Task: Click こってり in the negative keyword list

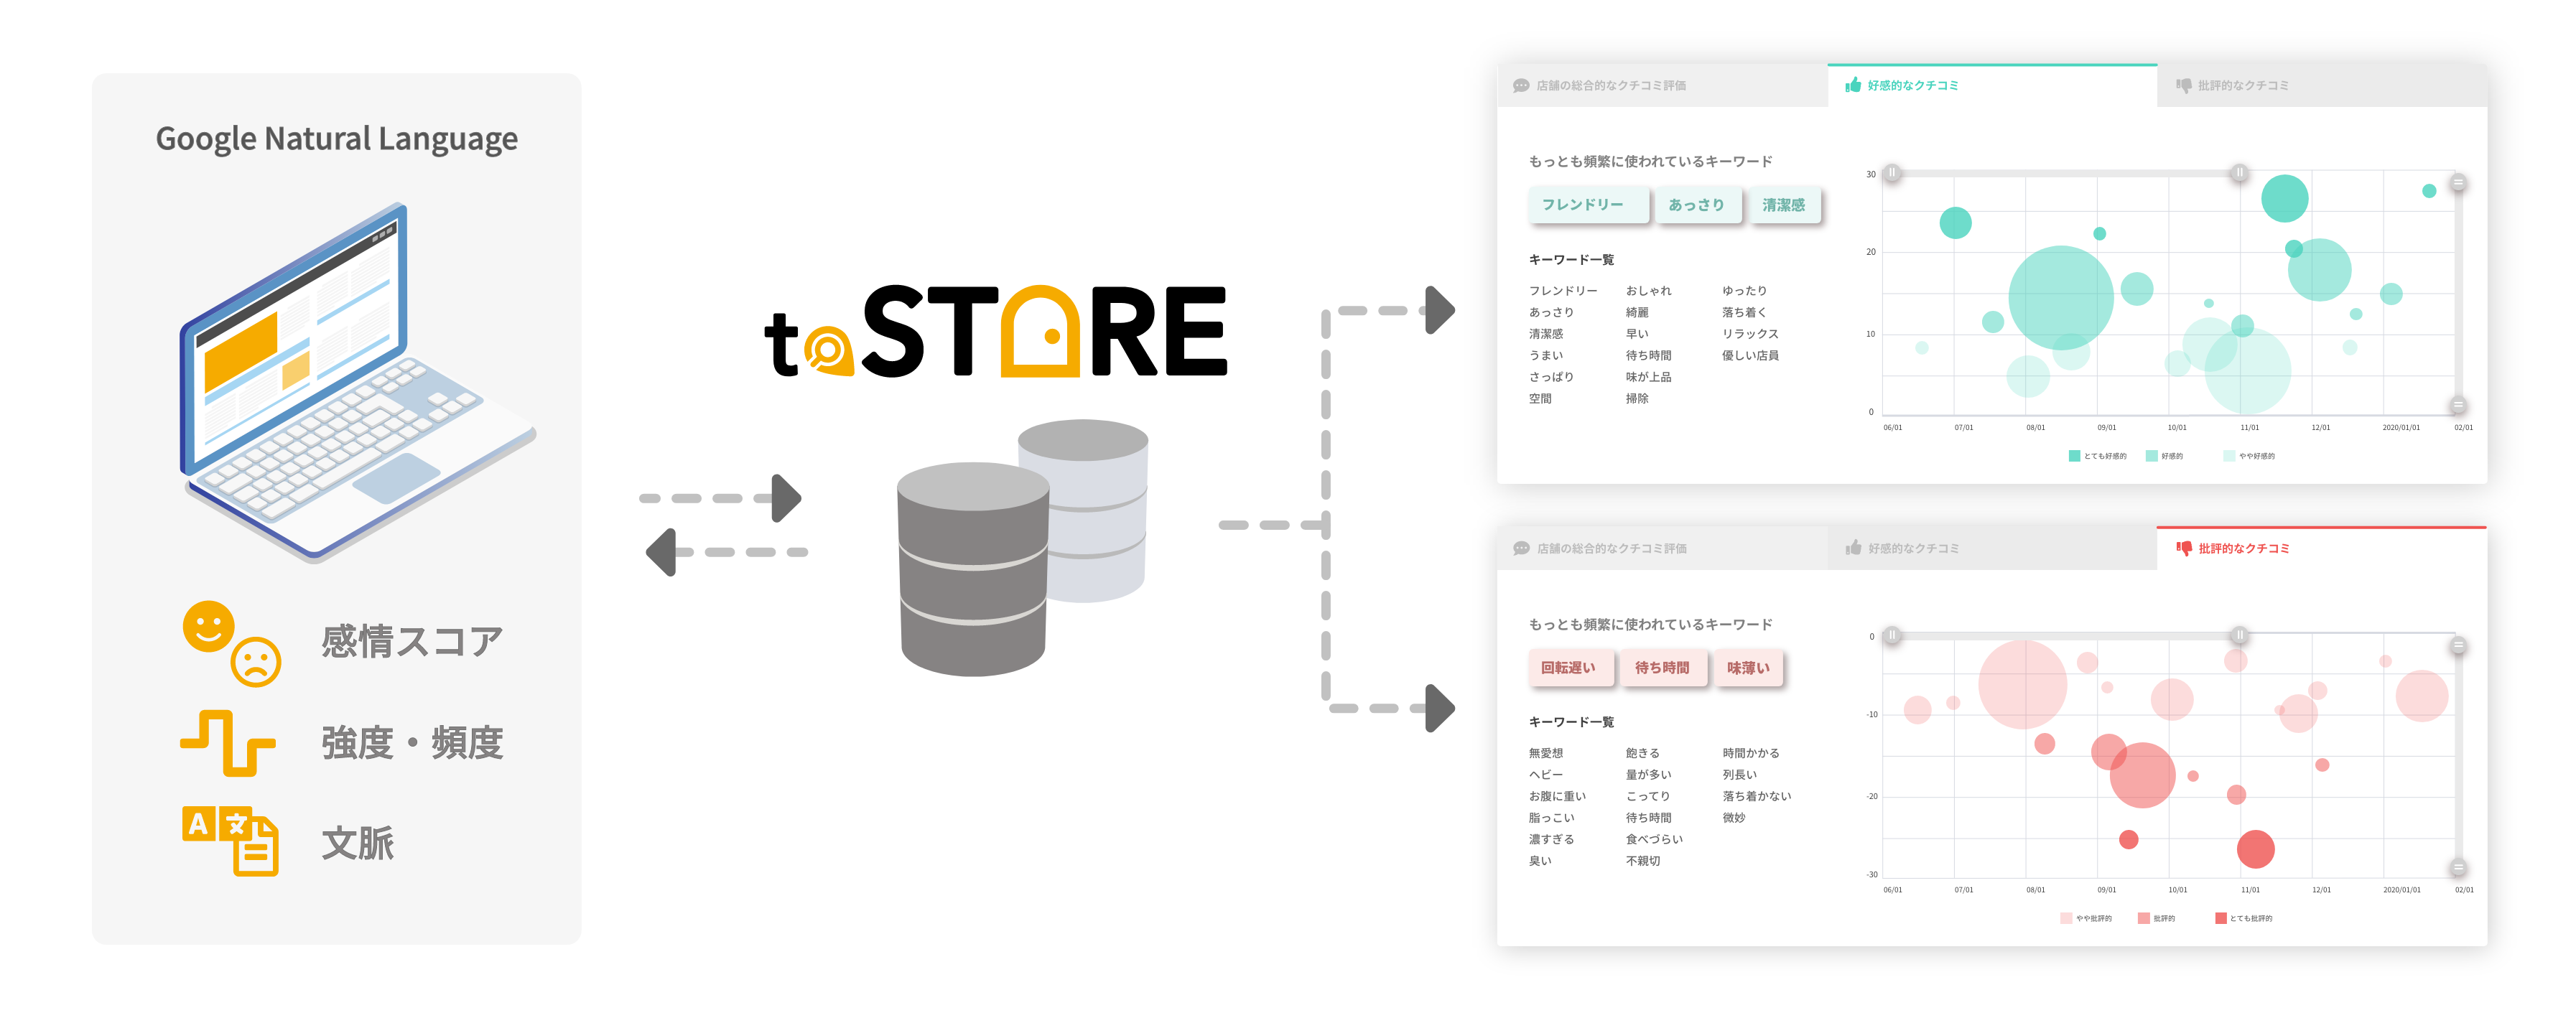Action: pyautogui.click(x=1648, y=796)
